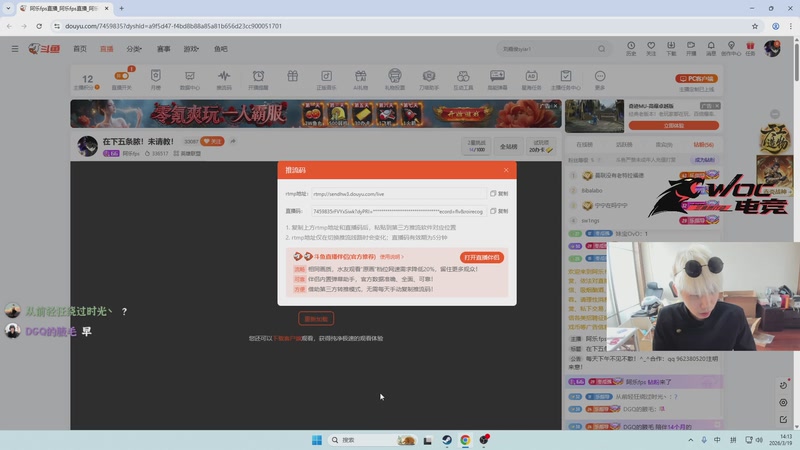This screenshot has width=800, height=450.
Task: Open Chrome from the taskbar
Action: (465, 440)
